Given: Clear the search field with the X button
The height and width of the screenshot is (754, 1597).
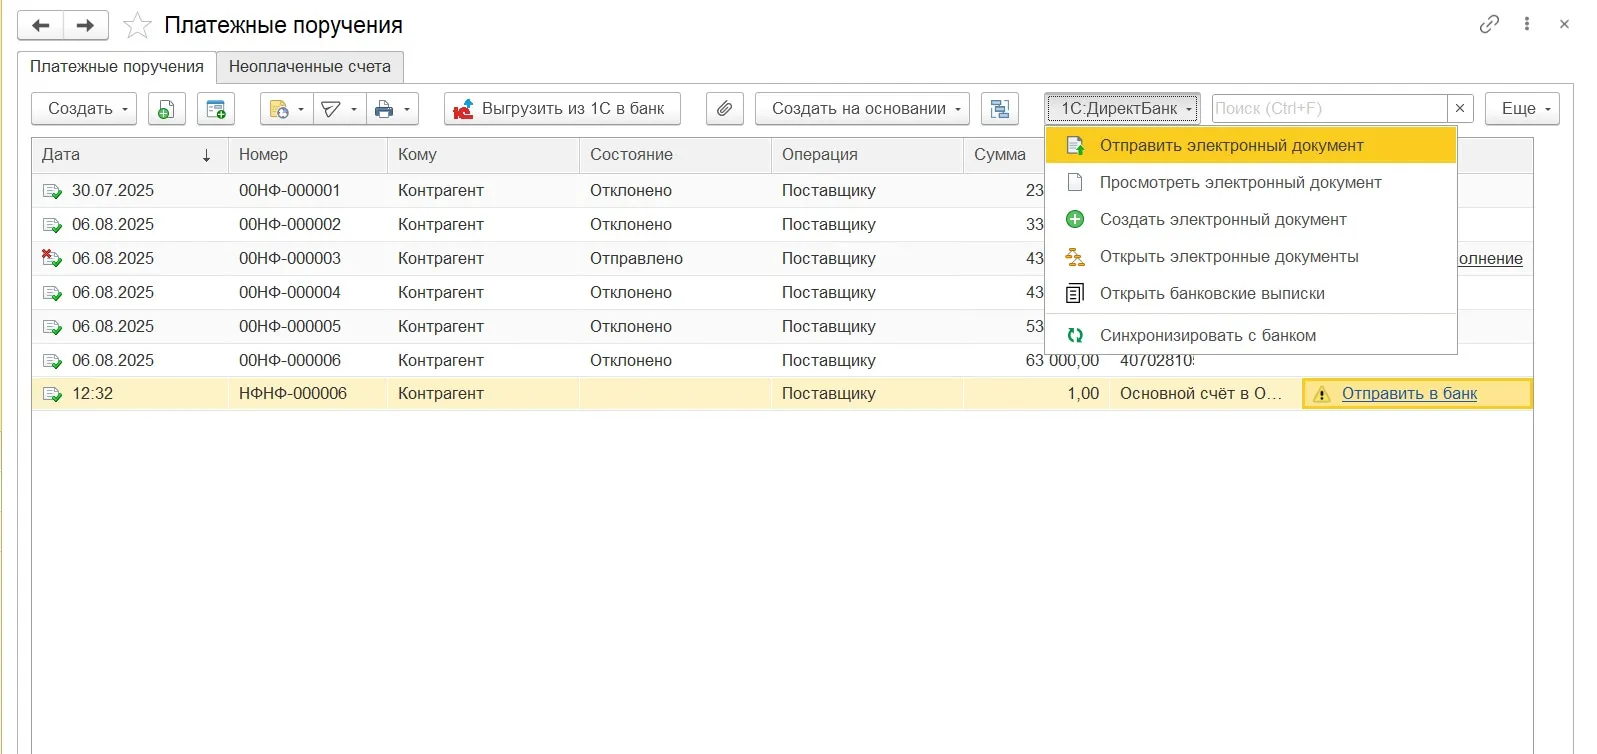Looking at the screenshot, I should [x=1460, y=109].
